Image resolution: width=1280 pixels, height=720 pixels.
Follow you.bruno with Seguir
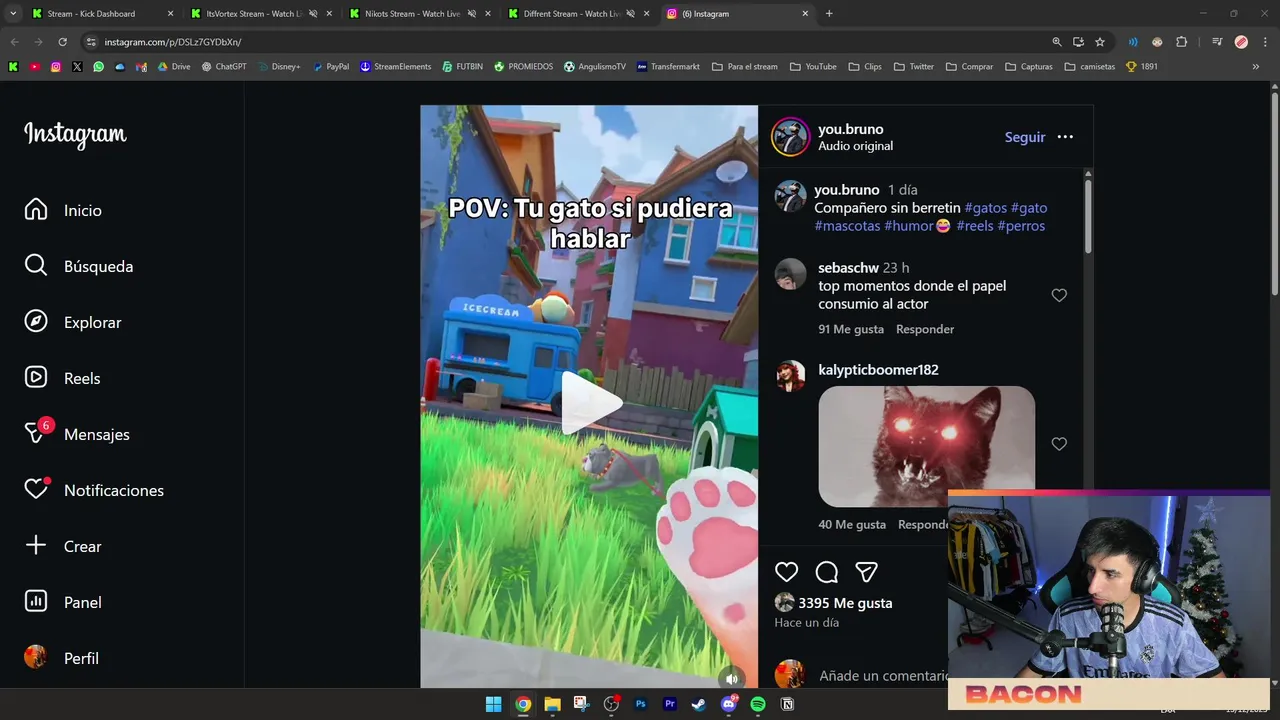pos(1025,137)
